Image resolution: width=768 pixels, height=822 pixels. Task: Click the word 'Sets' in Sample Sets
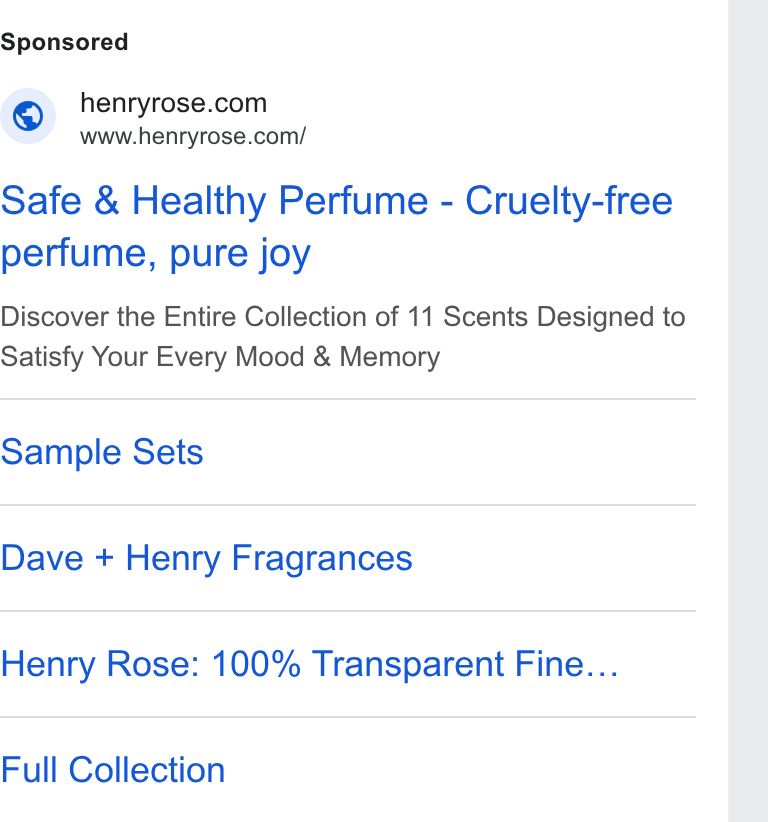168,452
